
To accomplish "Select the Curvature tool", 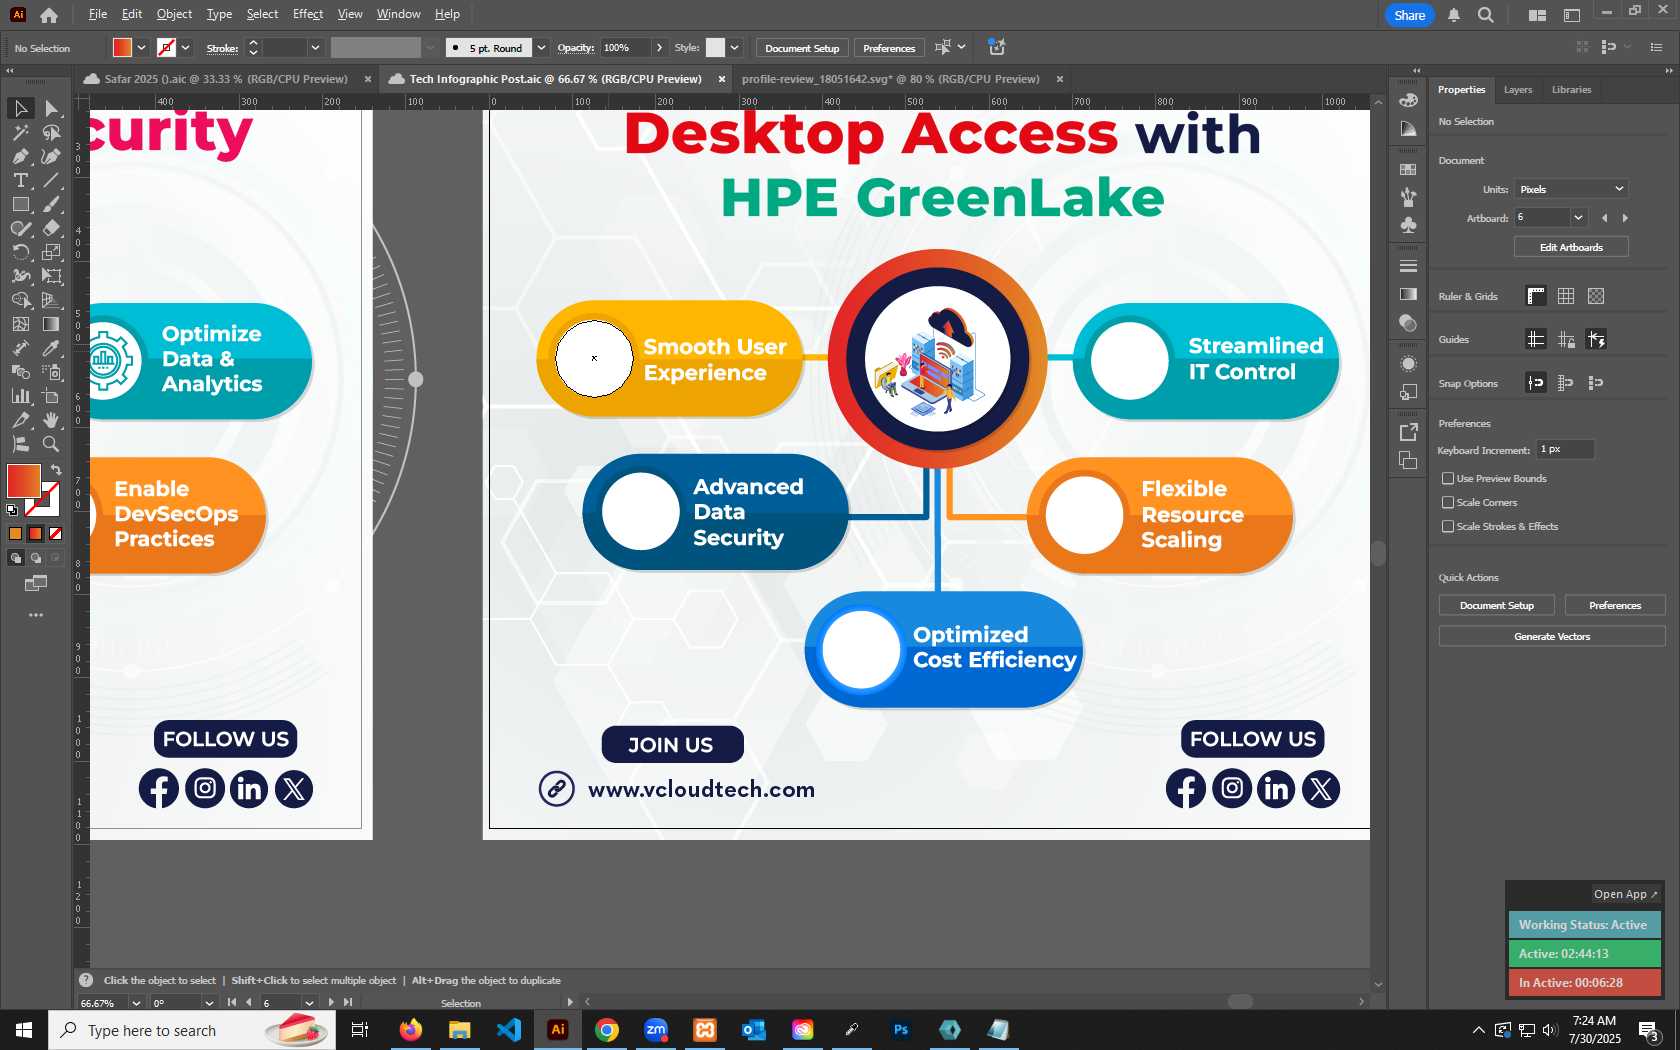I will 52,156.
